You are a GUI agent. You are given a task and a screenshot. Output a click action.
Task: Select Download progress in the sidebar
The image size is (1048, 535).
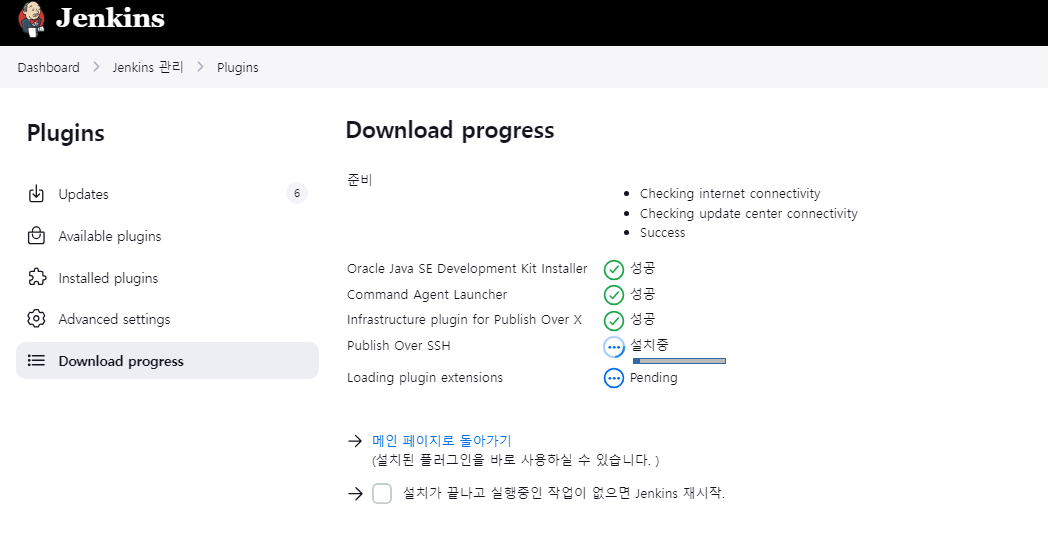tap(167, 360)
